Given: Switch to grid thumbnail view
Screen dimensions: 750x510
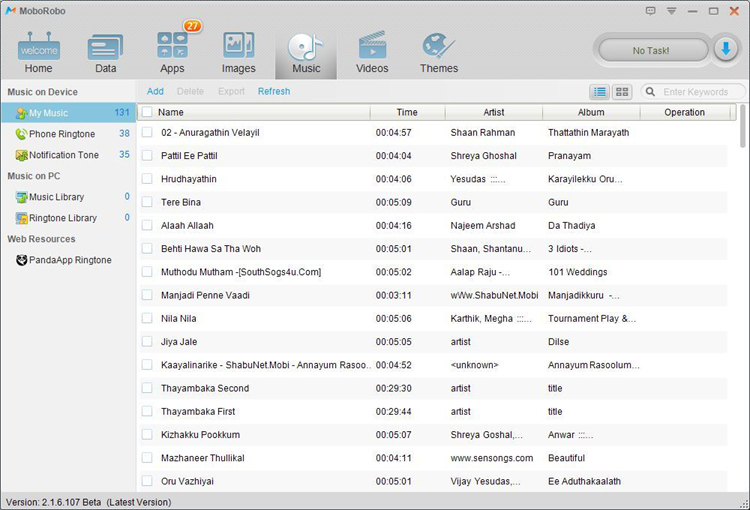Looking at the screenshot, I should 622,91.
